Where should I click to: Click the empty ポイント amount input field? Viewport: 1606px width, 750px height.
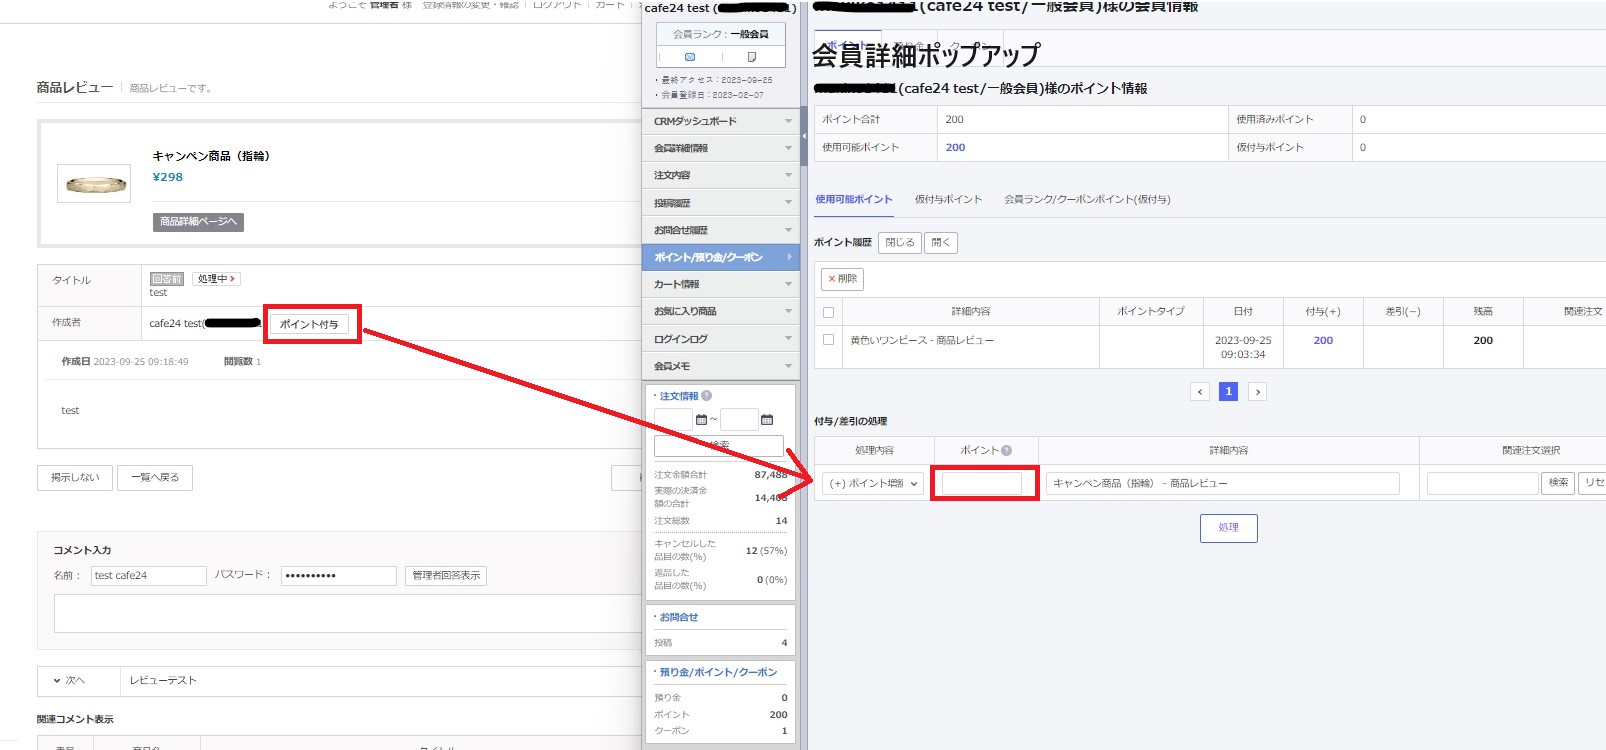coord(982,484)
